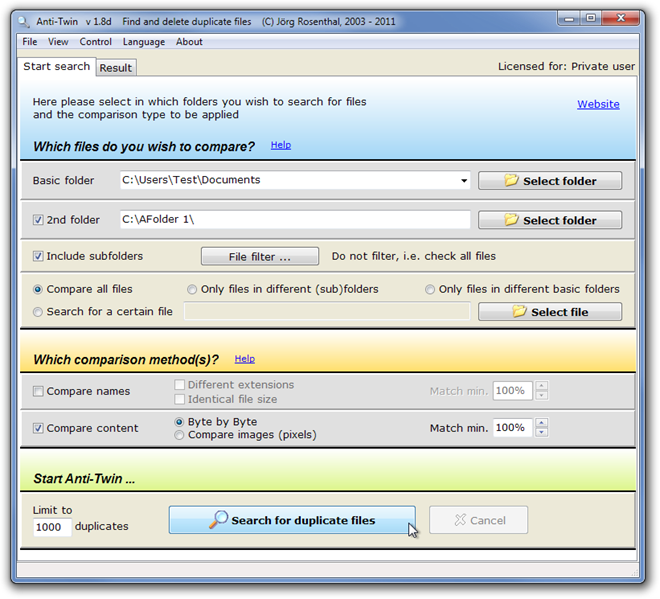
Task: Open Help link beside 'Which comparison method(s)?'
Action: pyautogui.click(x=245, y=359)
